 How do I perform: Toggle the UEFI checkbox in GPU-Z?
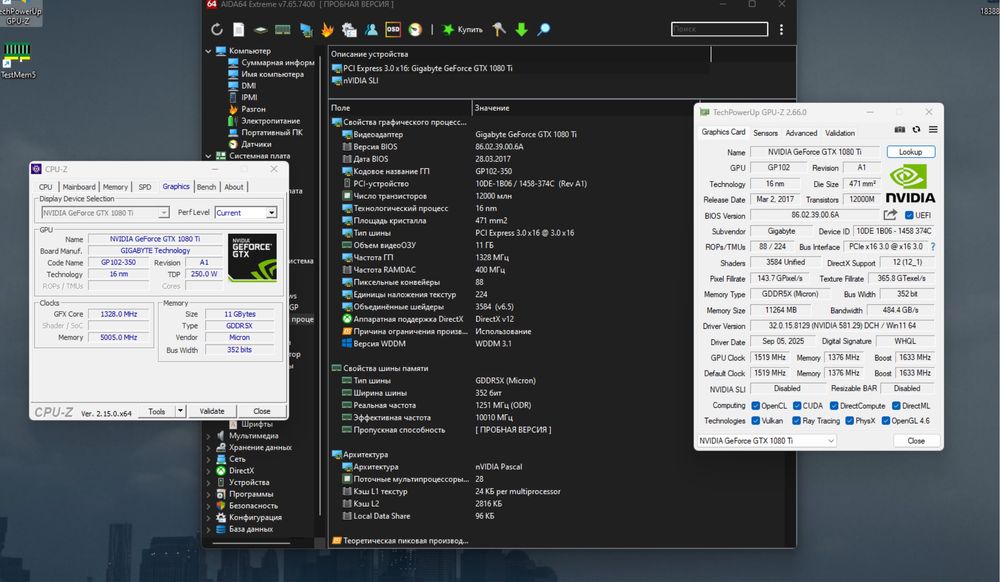click(x=909, y=215)
